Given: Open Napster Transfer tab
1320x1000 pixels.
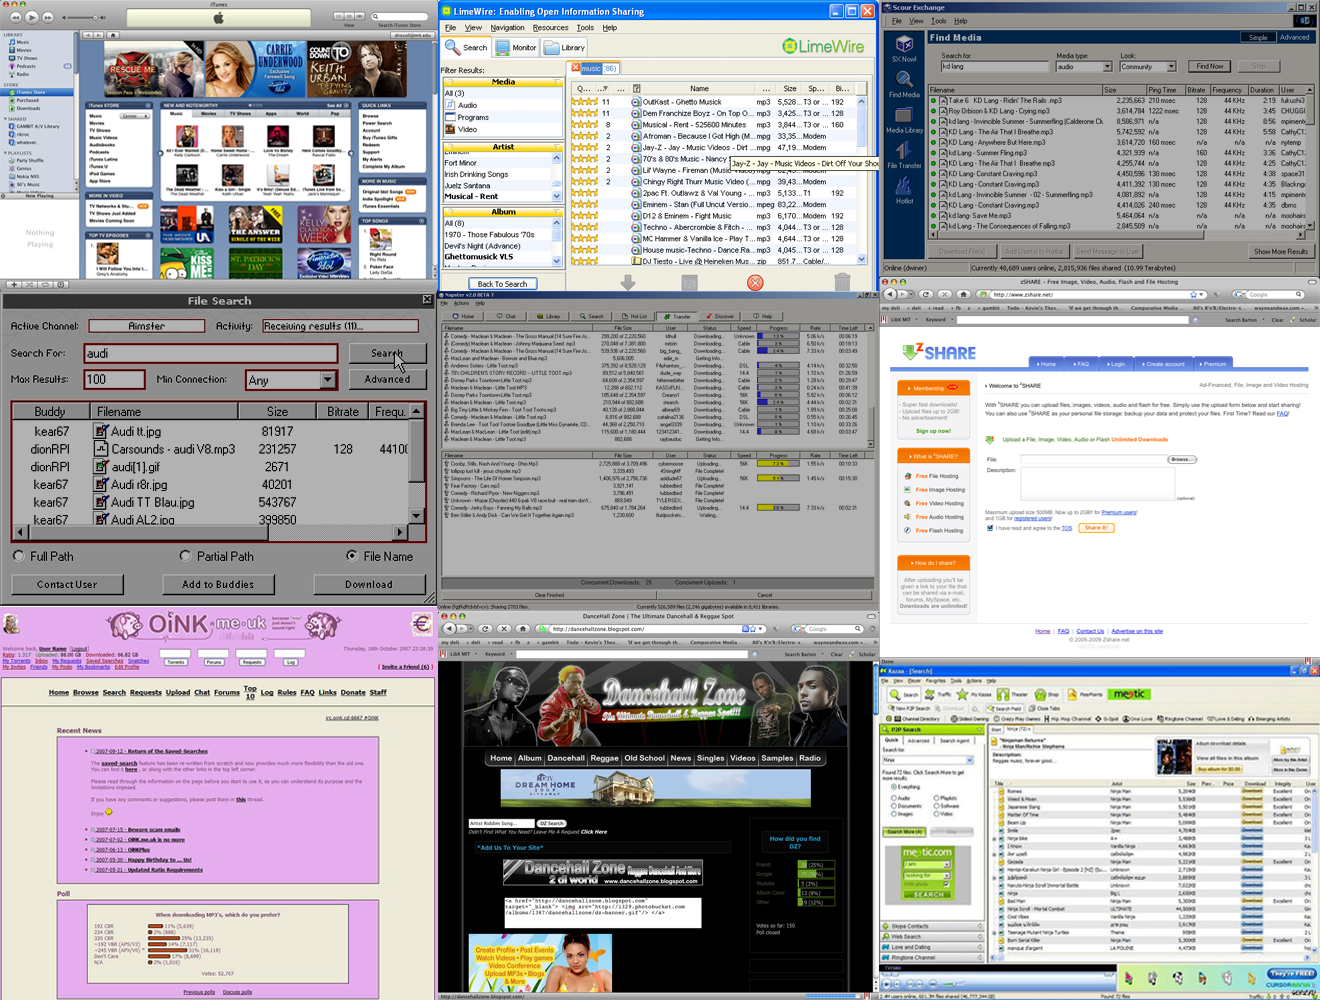Looking at the screenshot, I should (677, 316).
